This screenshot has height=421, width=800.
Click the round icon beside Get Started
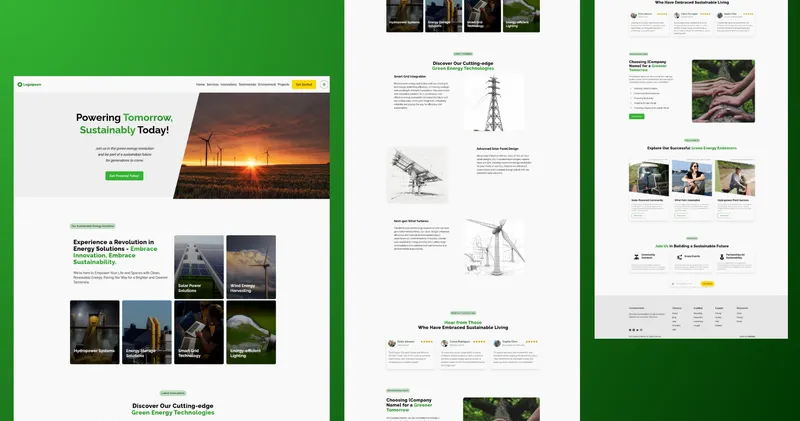pyautogui.click(x=323, y=85)
